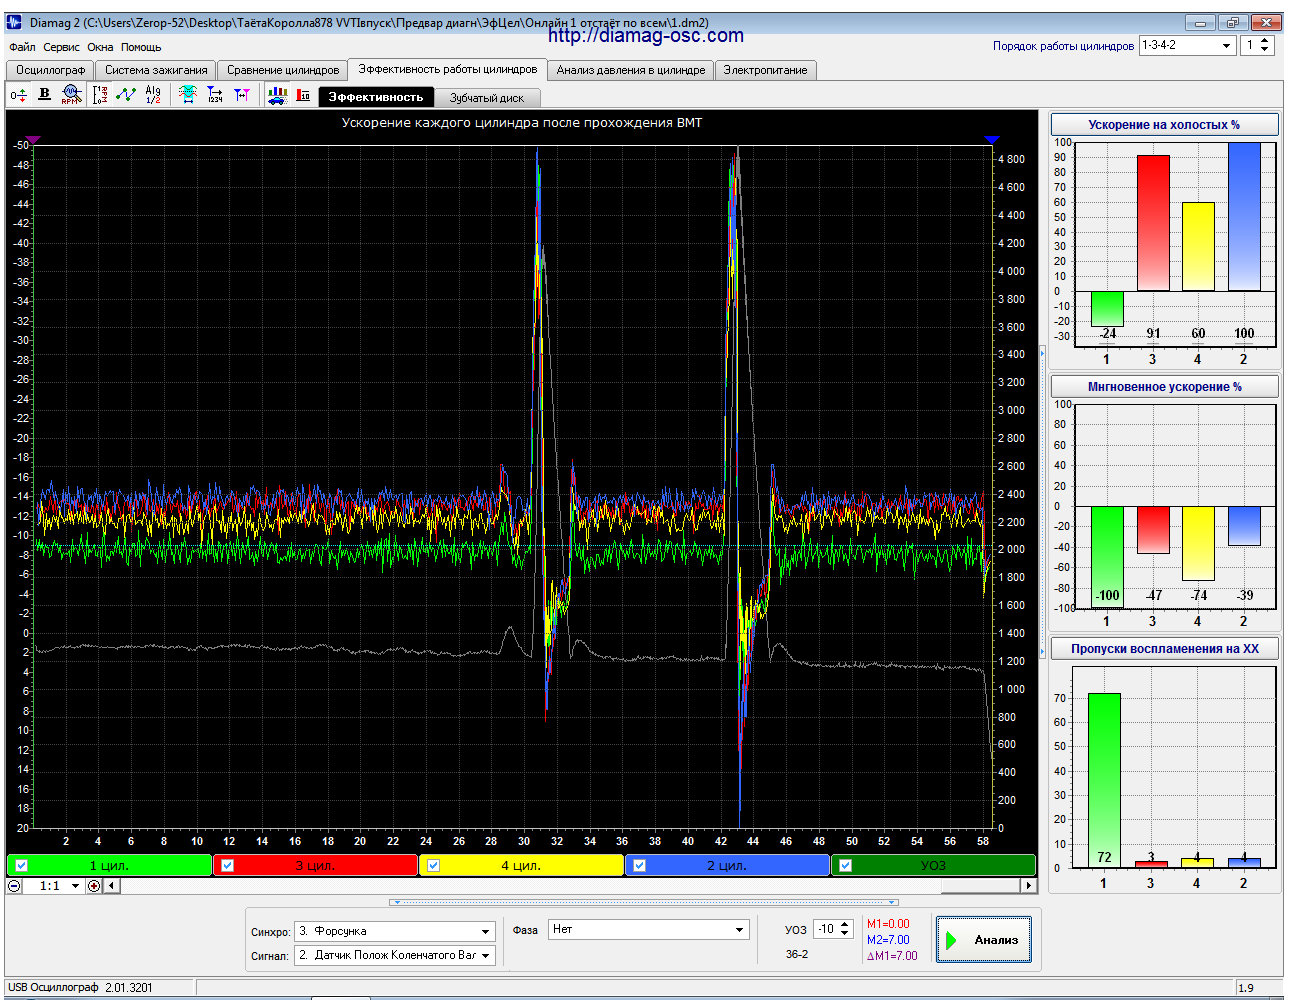Switch to the Система зажигания tab

(x=156, y=70)
